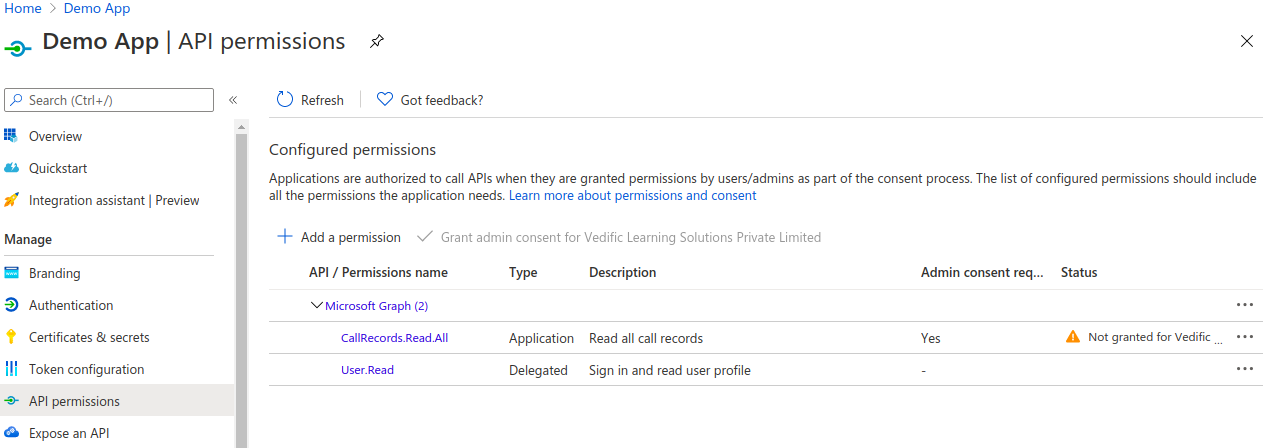Click the pin icon beside the page title
Screen dimensions: 1279x448
coord(376,42)
